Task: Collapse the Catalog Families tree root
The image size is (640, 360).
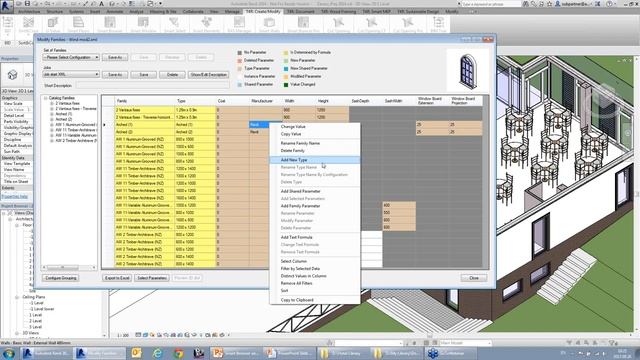Action: 46,98
